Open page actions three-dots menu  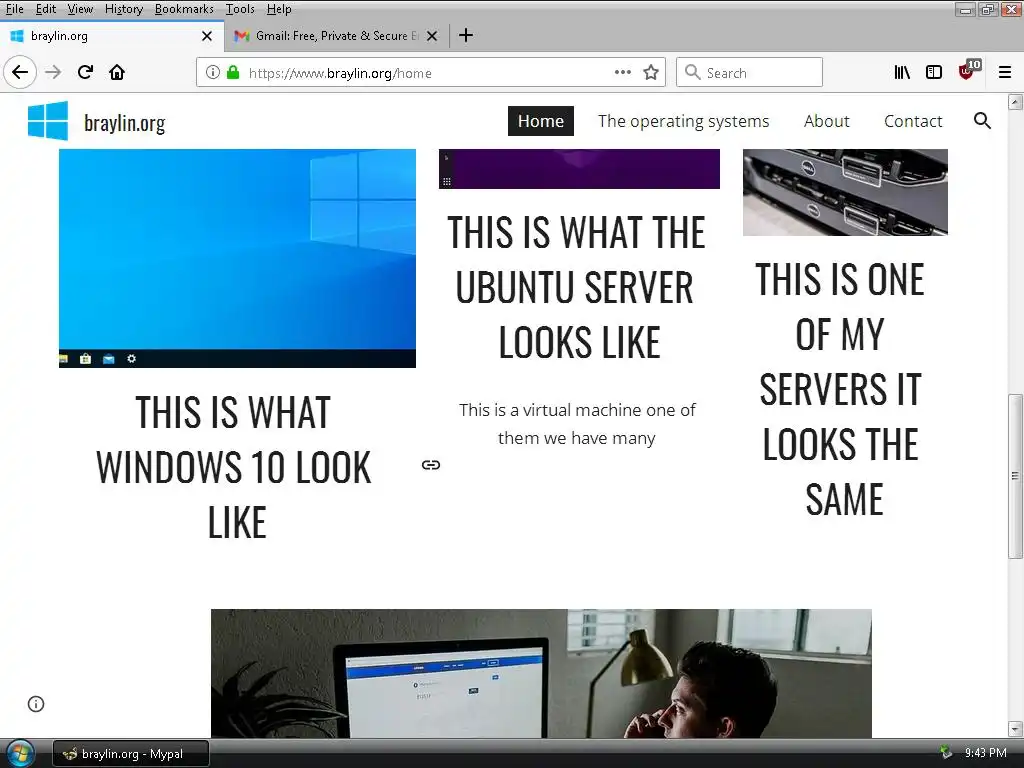click(x=622, y=72)
